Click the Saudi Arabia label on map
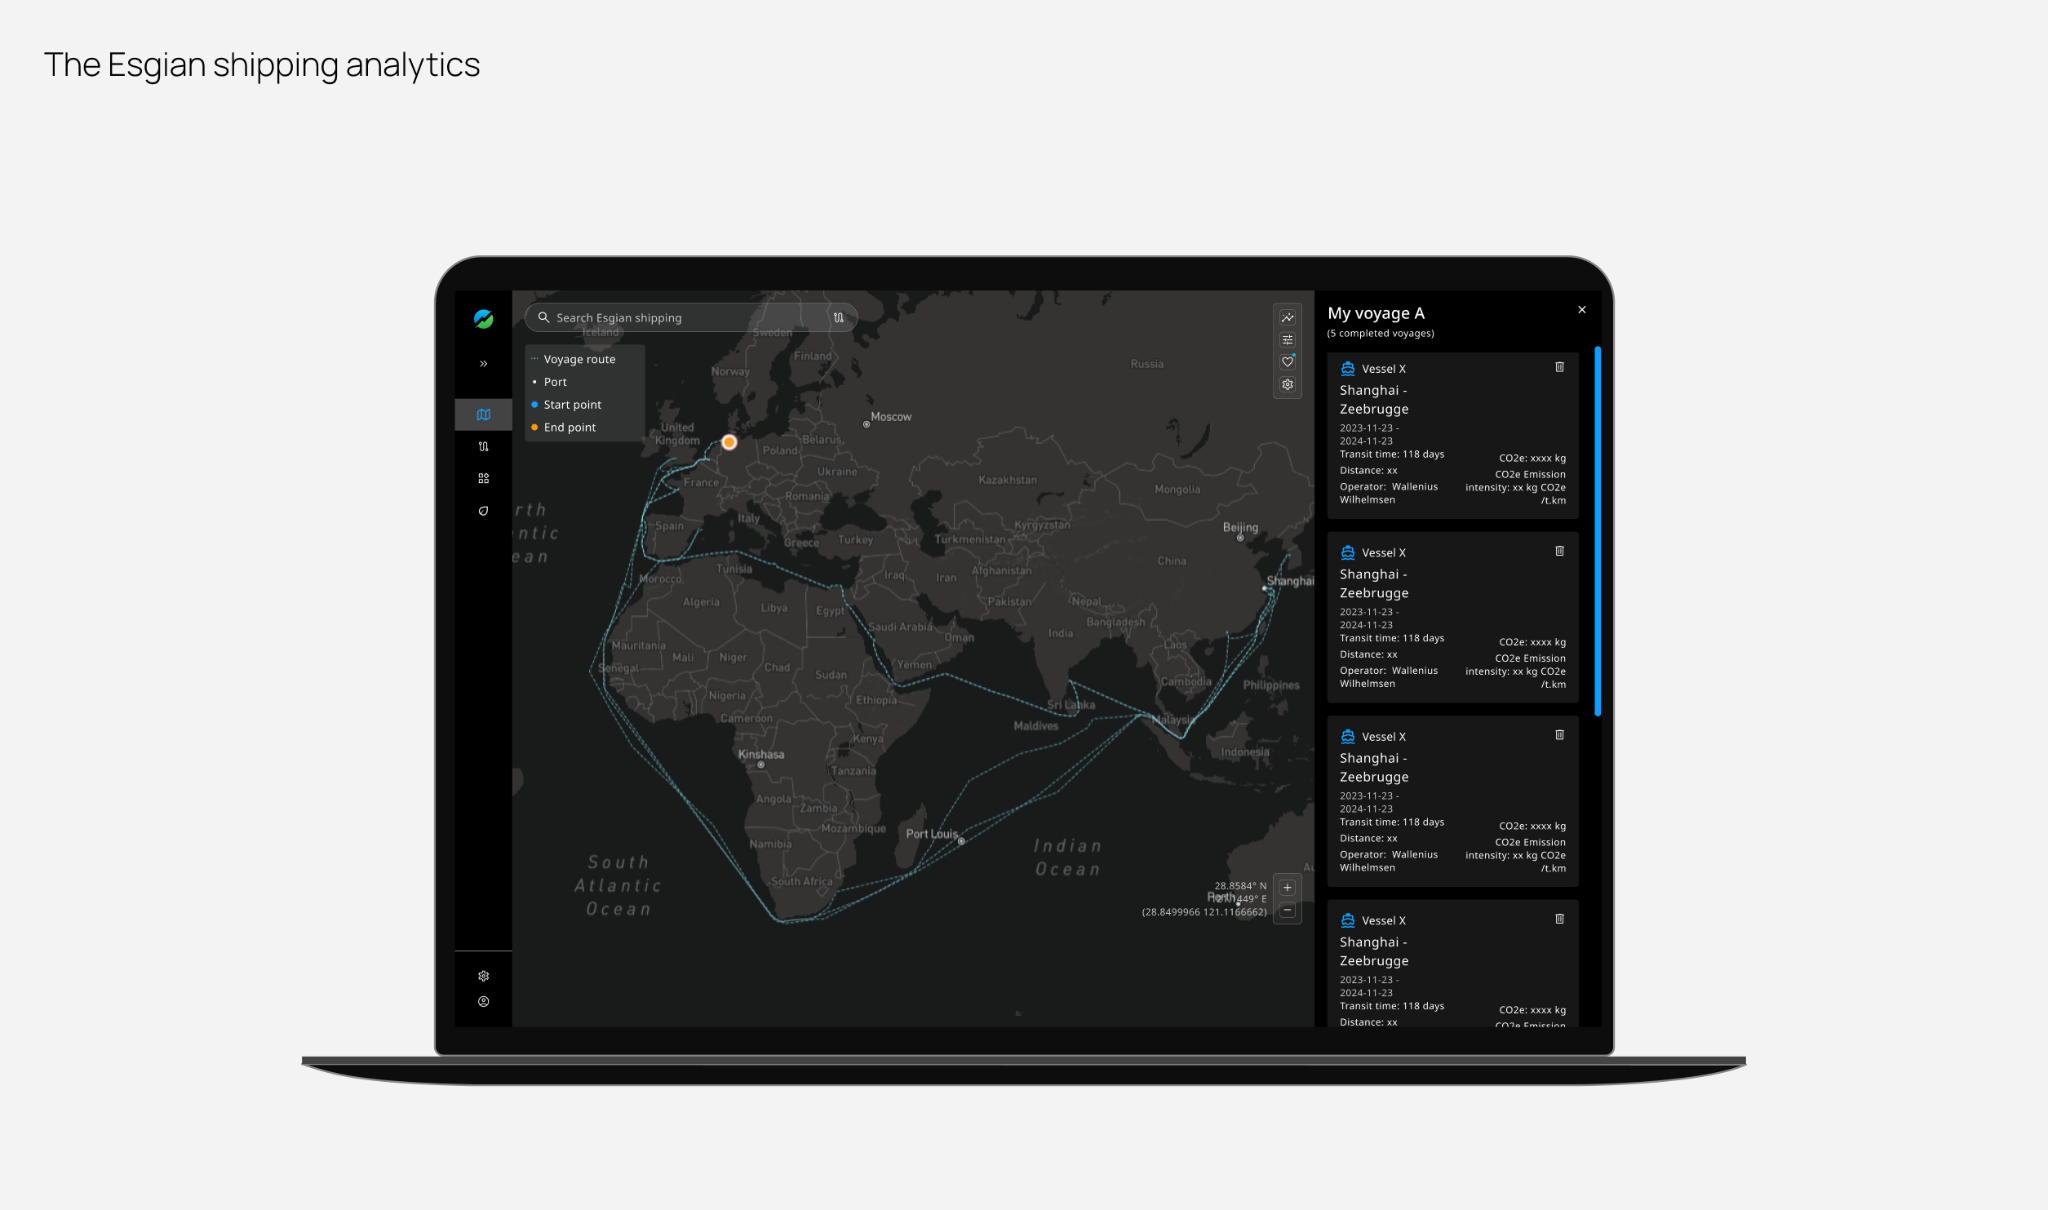 tap(900, 627)
